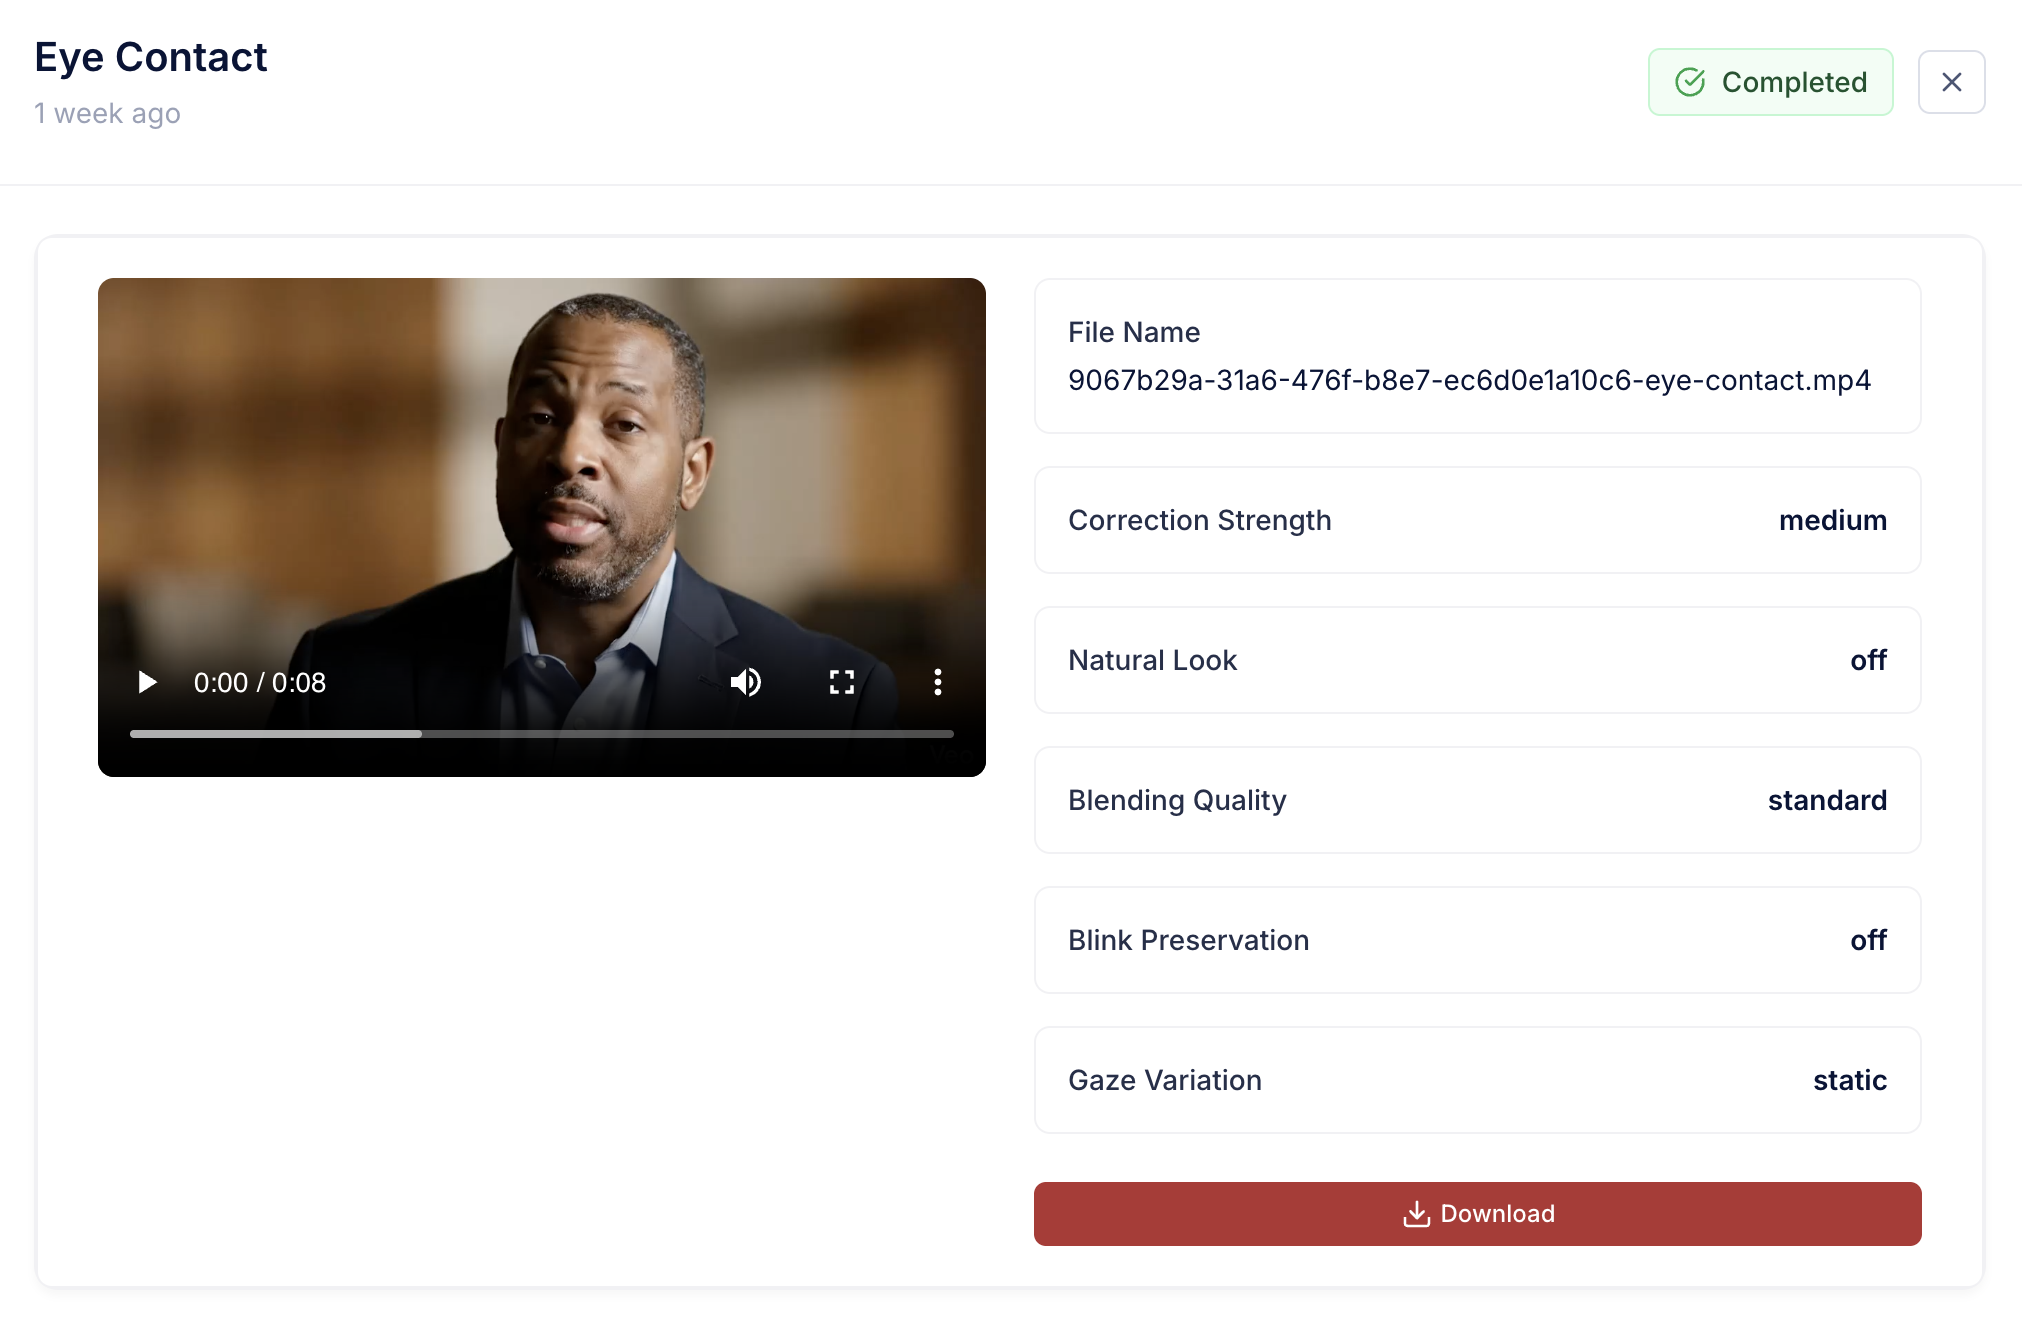The width and height of the screenshot is (2022, 1326).
Task: Click the Download button
Action: [x=1477, y=1213]
